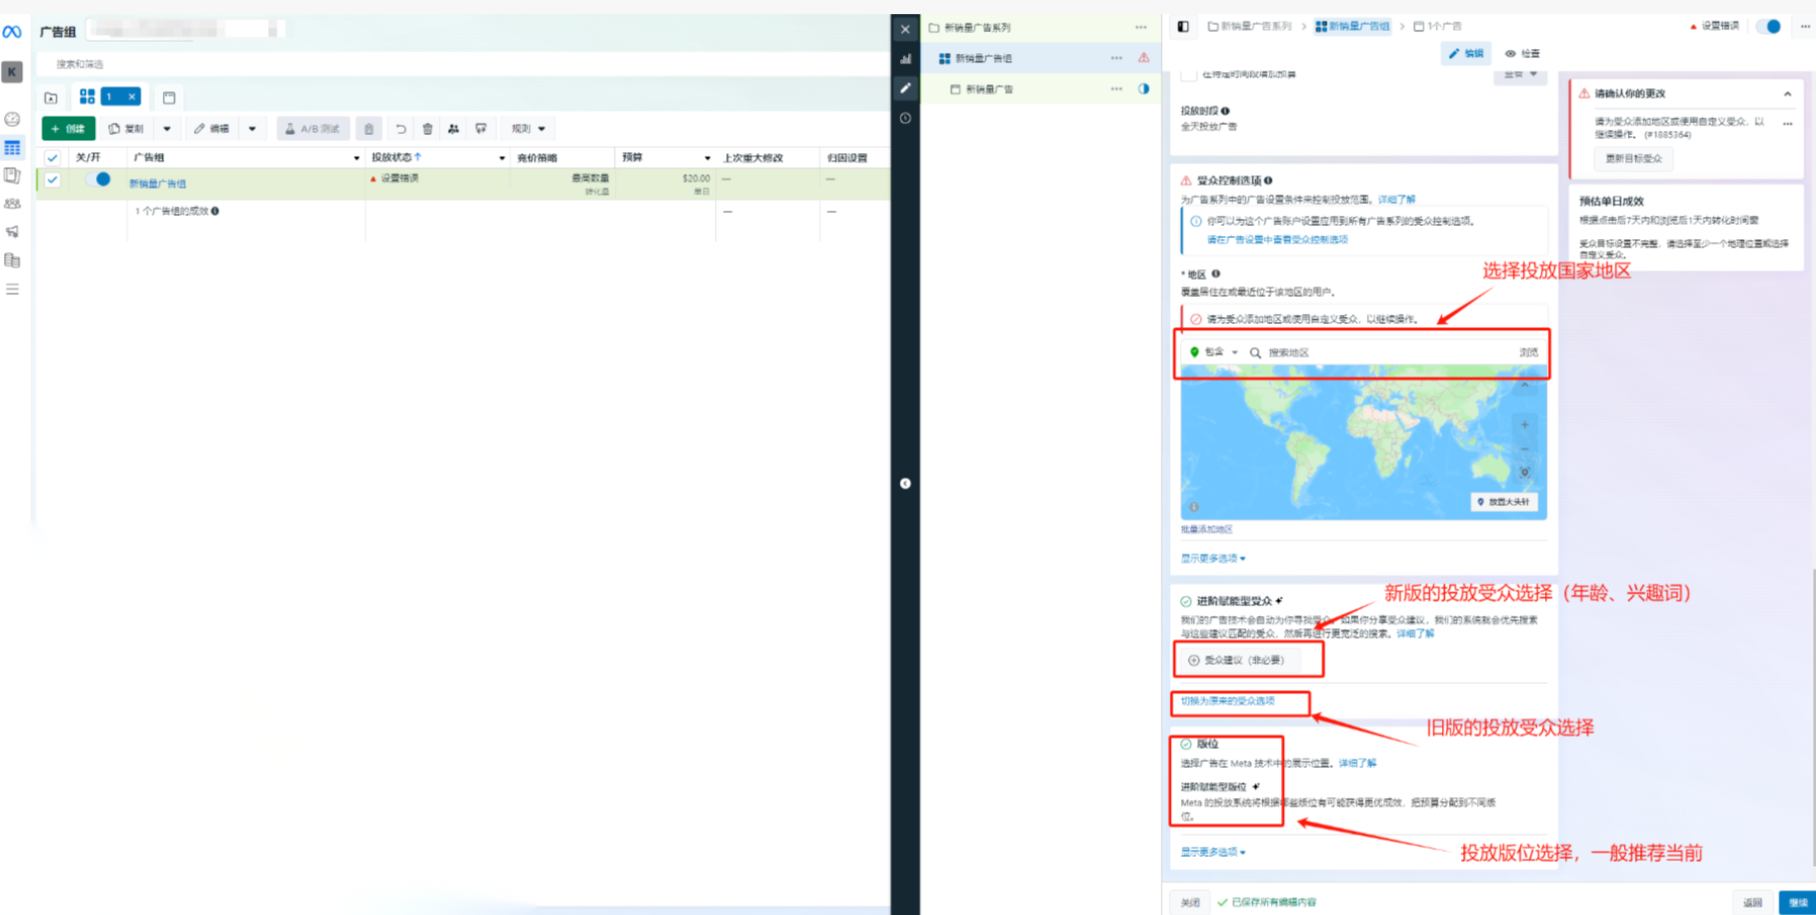Click the undo arrow icon in toolbar
1816x915 pixels.
401,128
